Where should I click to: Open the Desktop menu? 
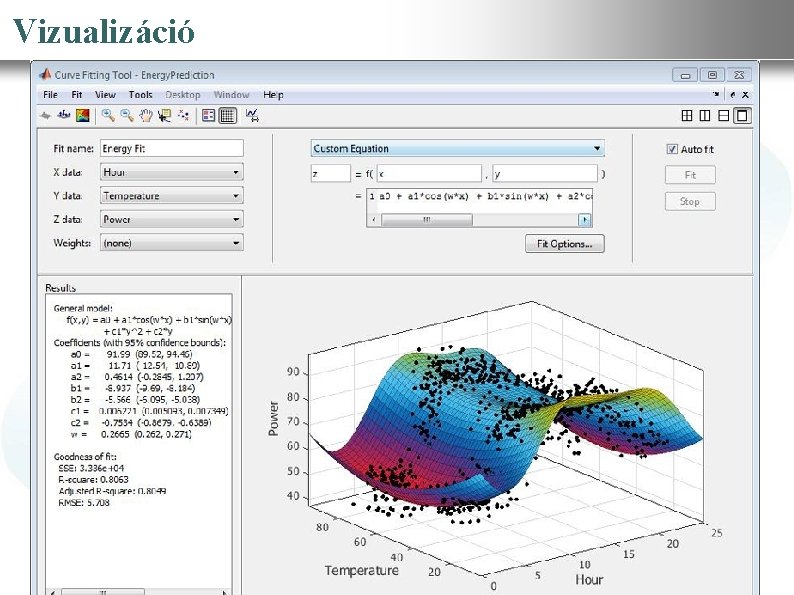click(183, 95)
